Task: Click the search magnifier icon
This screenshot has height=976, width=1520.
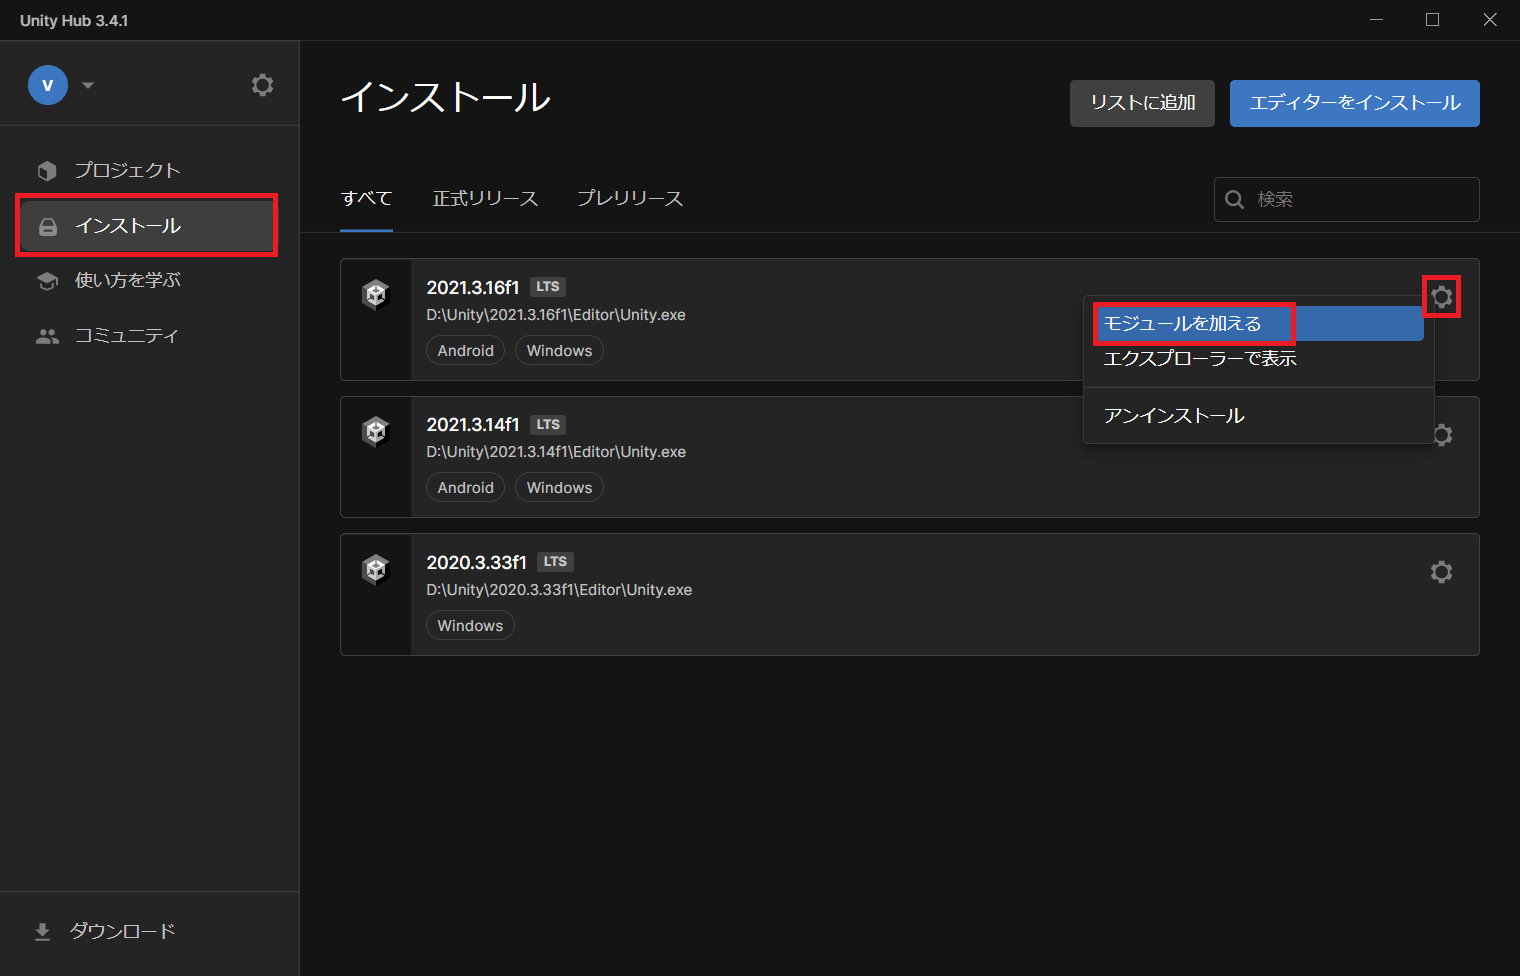Action: 1235,199
